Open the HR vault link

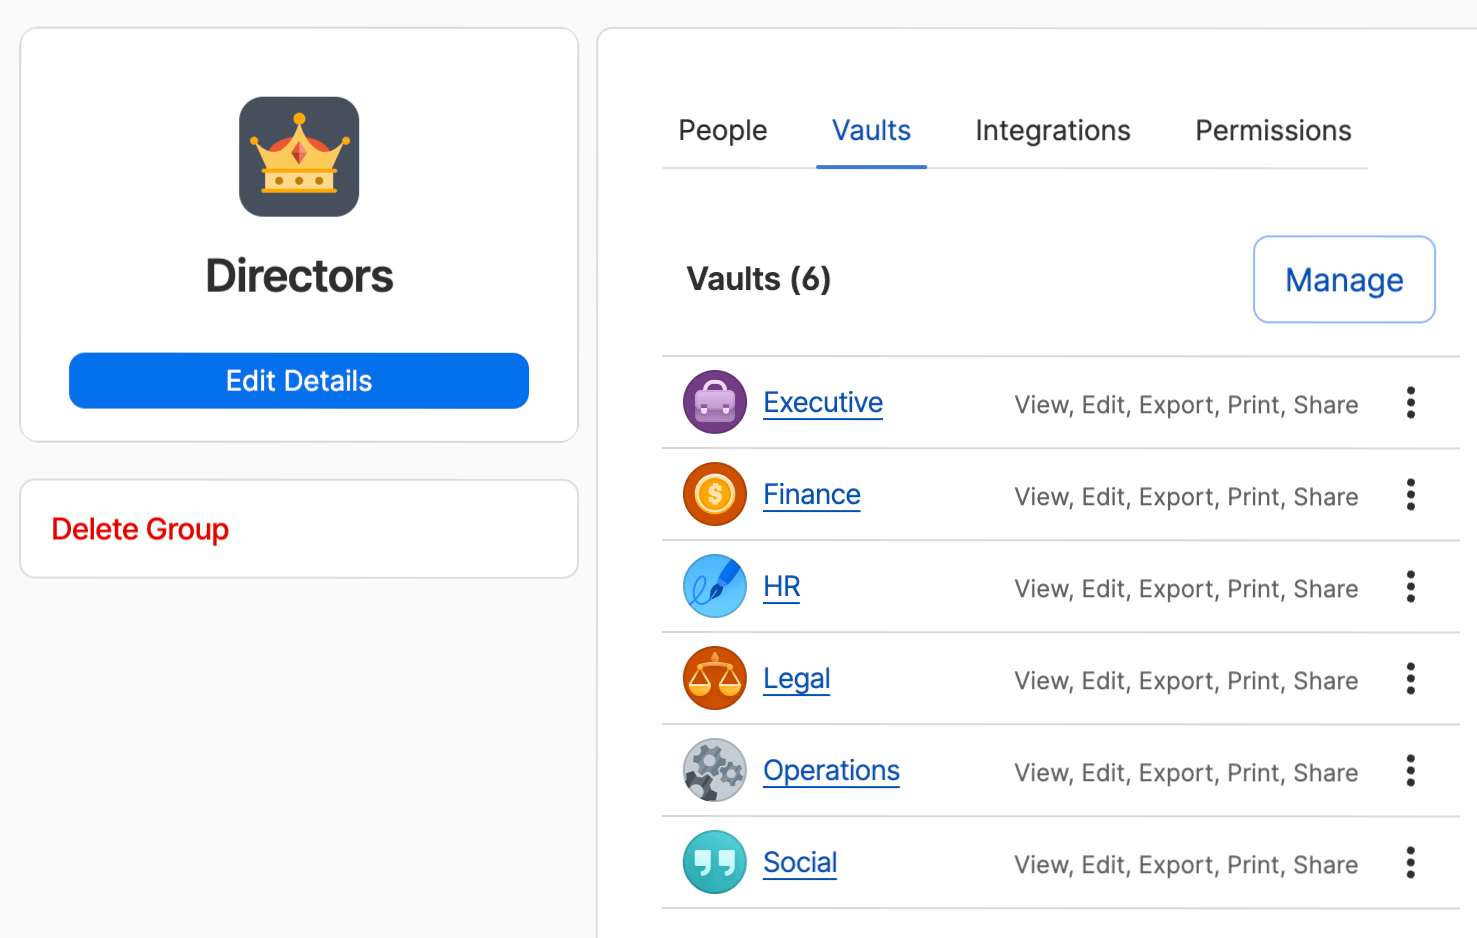(781, 586)
